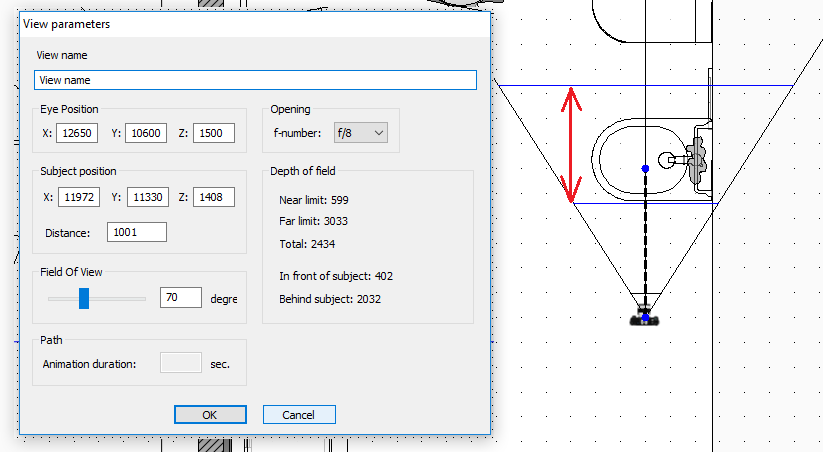Select the Eye Position X field
This screenshot has width=823, height=452.
tap(77, 133)
